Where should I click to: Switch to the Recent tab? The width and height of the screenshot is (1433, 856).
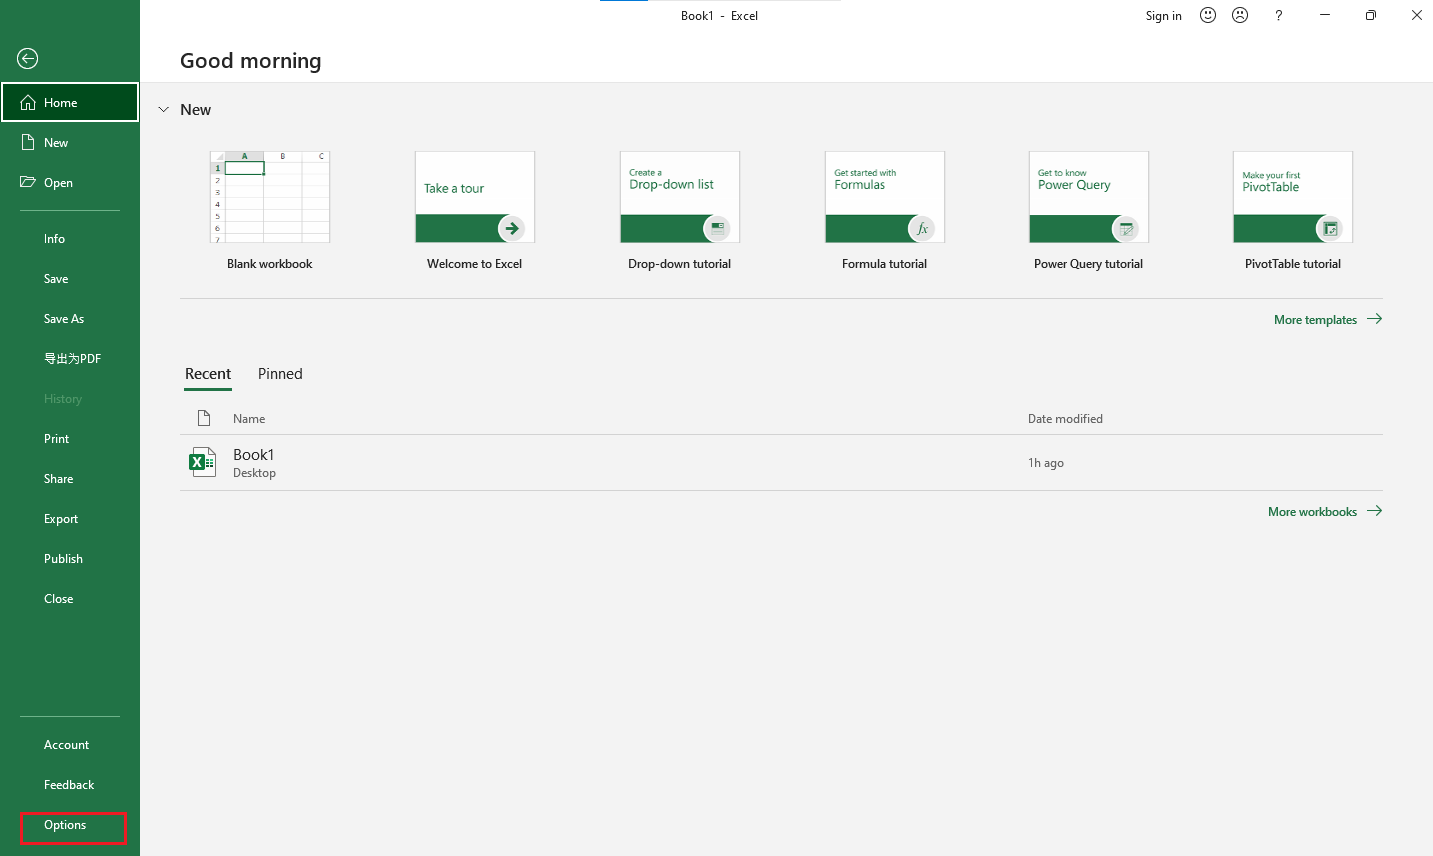click(208, 374)
